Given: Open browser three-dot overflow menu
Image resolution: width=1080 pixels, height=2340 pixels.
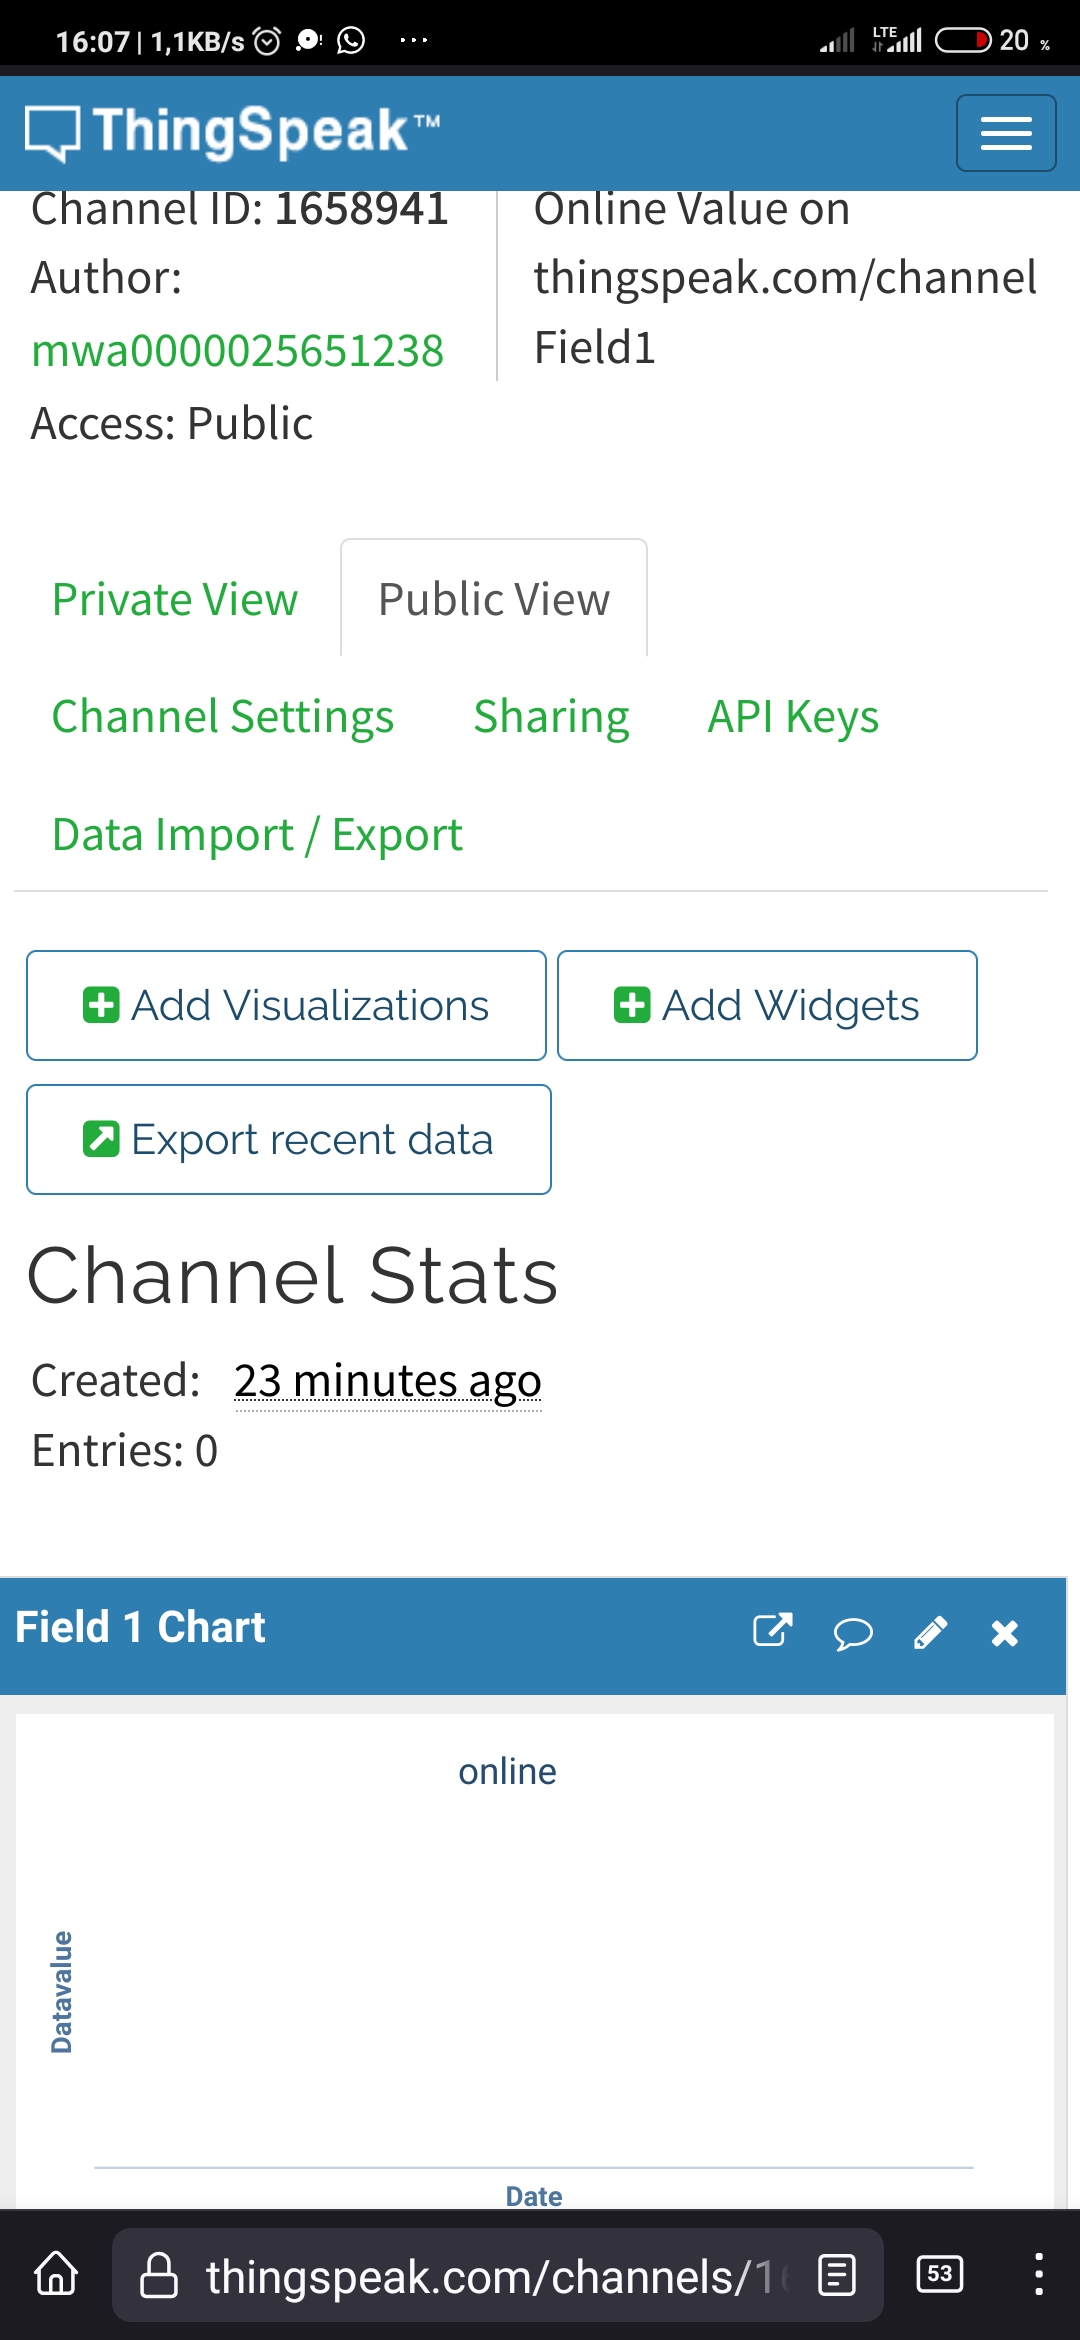Looking at the screenshot, I should (1039, 2275).
